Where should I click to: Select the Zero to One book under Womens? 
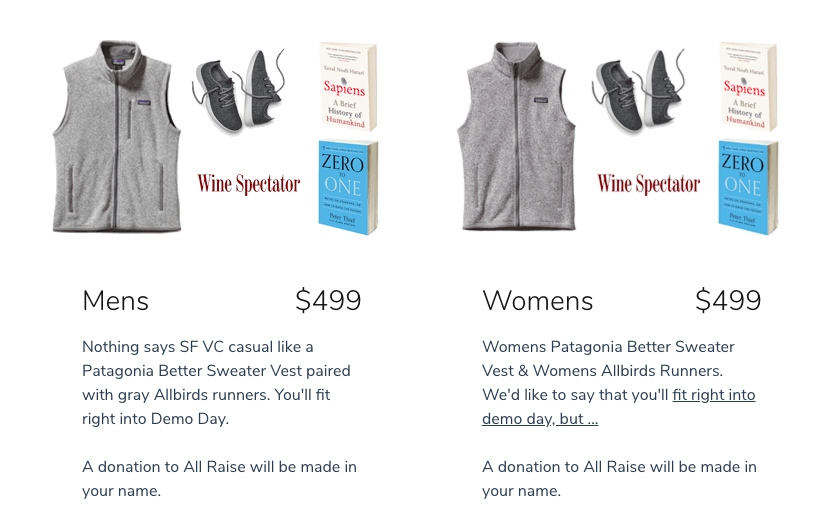click(x=746, y=187)
